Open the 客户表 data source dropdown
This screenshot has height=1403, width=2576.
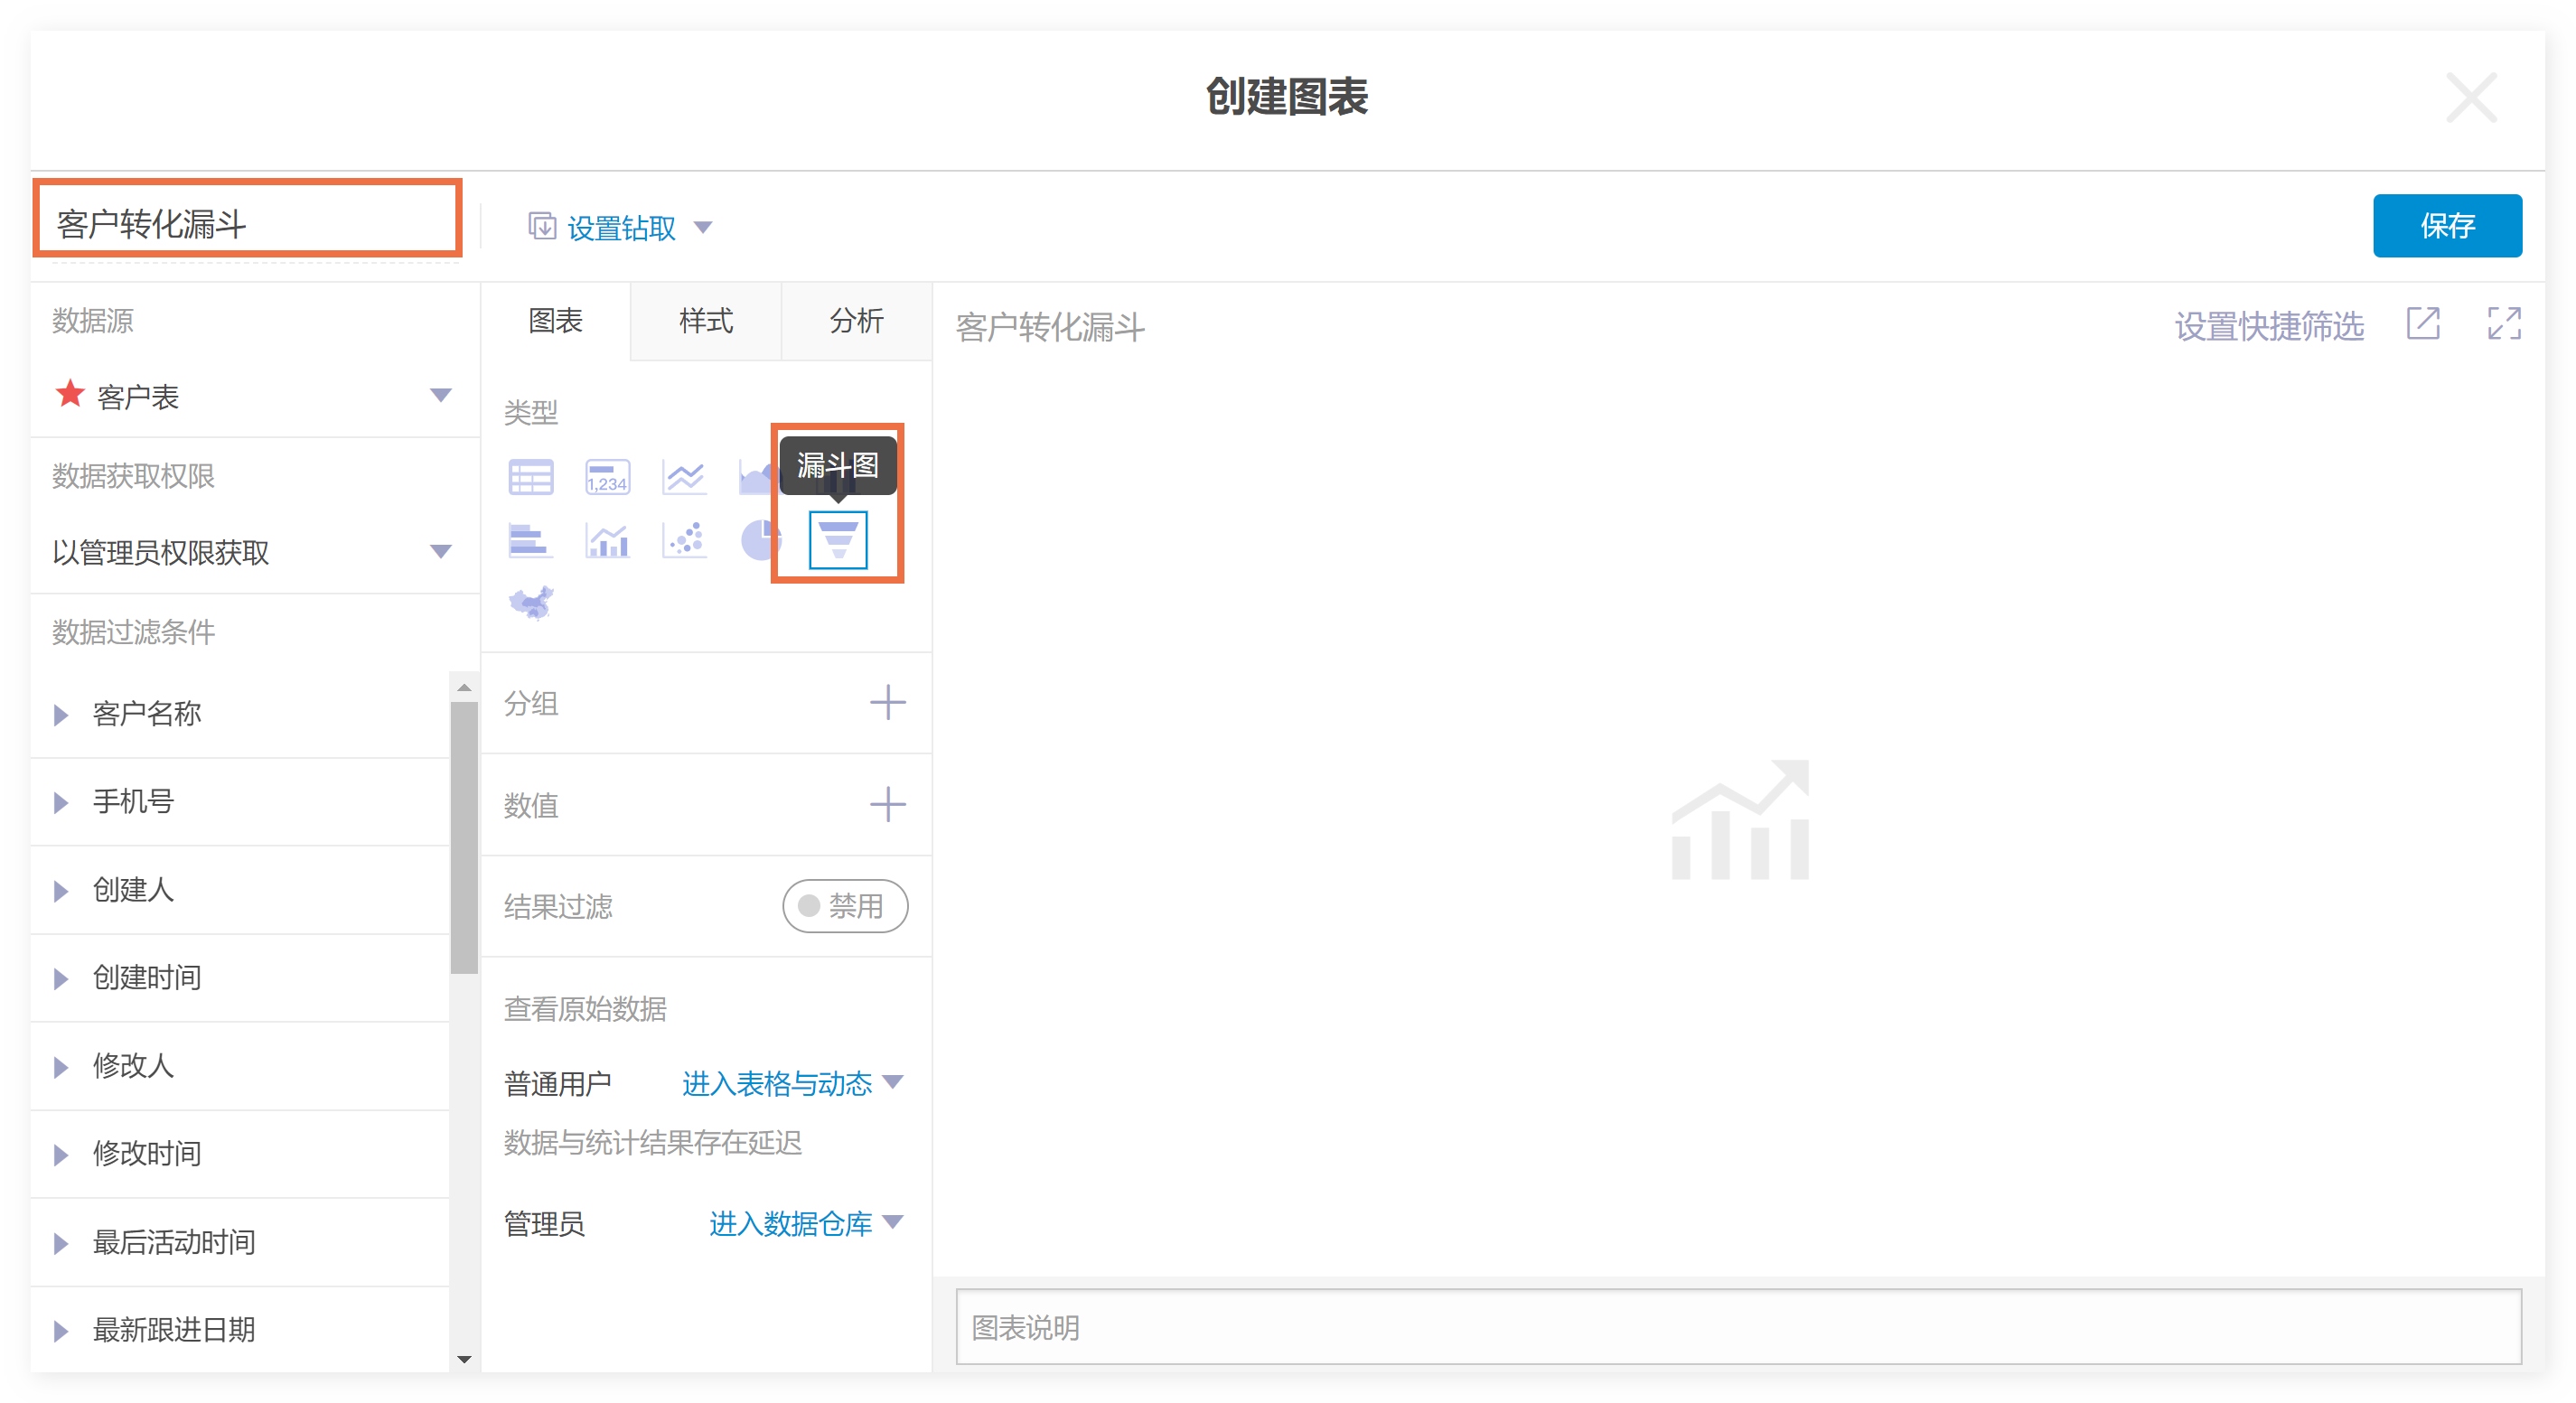point(440,396)
